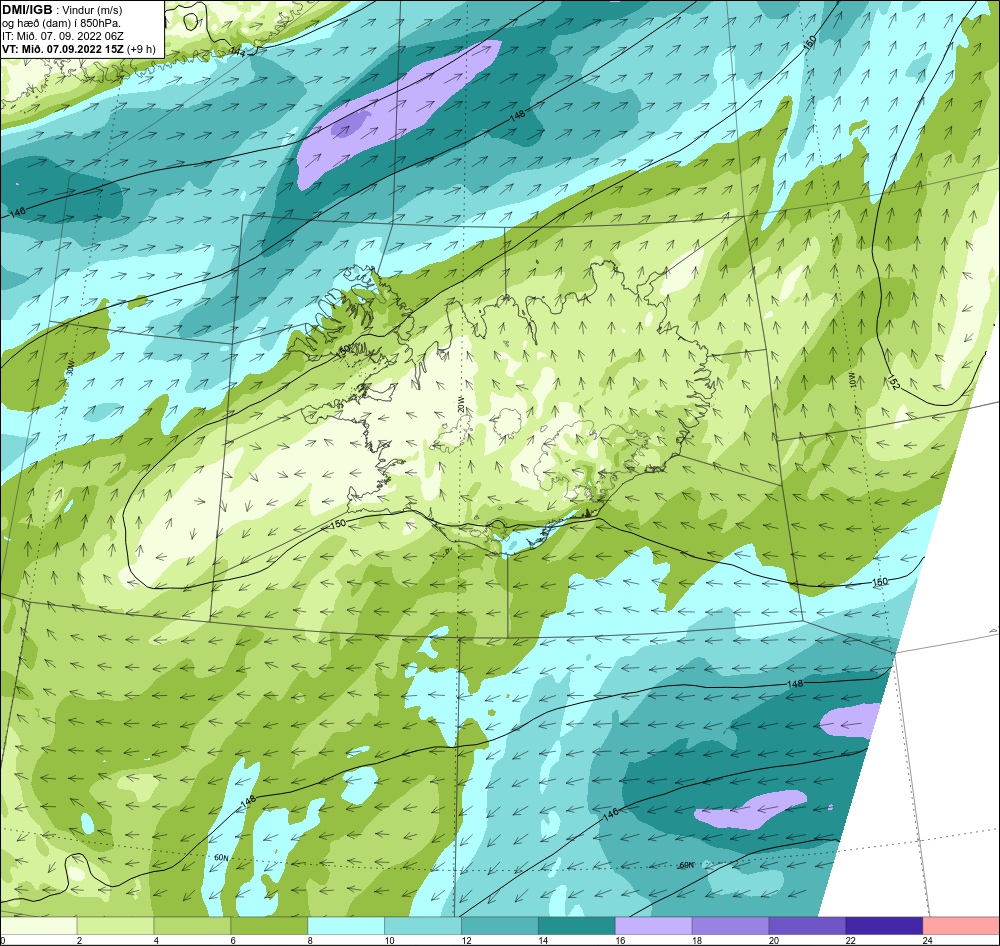Click the olive green 6–8 legend swatch
Screen dimensions: 1000x946
(268, 925)
